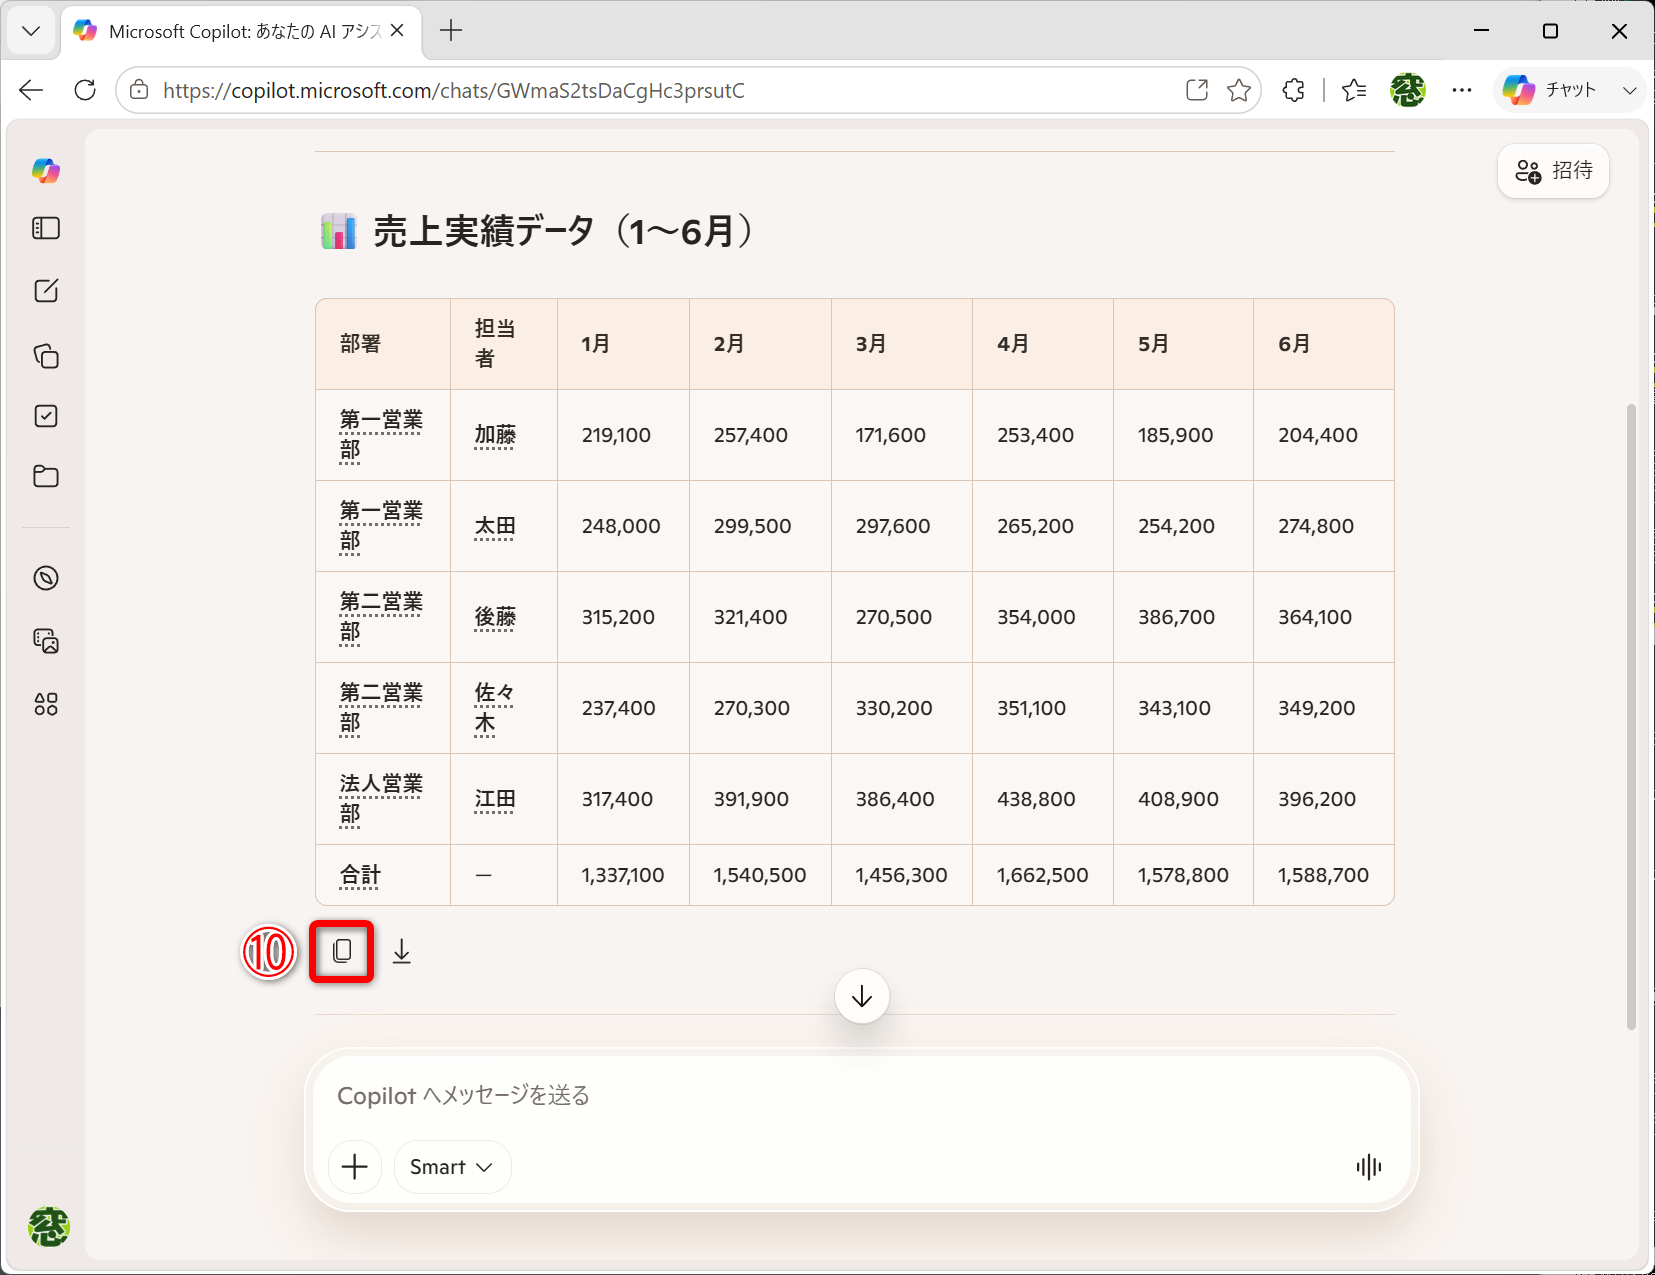
Task: Open the checkbox tasks icon in the sidebar
Action: (46, 416)
